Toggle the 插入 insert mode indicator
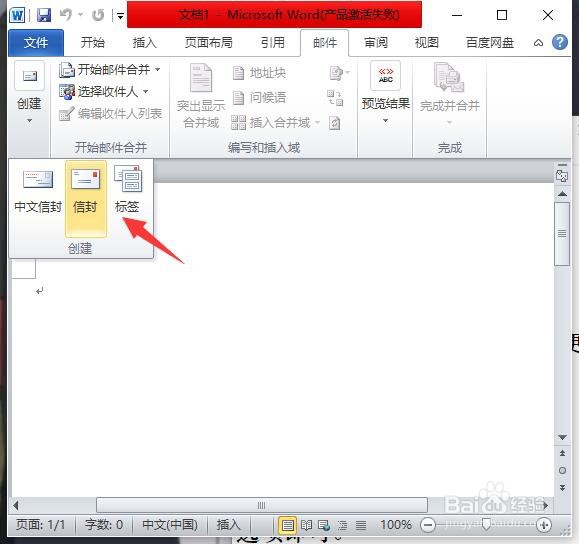 (x=228, y=524)
